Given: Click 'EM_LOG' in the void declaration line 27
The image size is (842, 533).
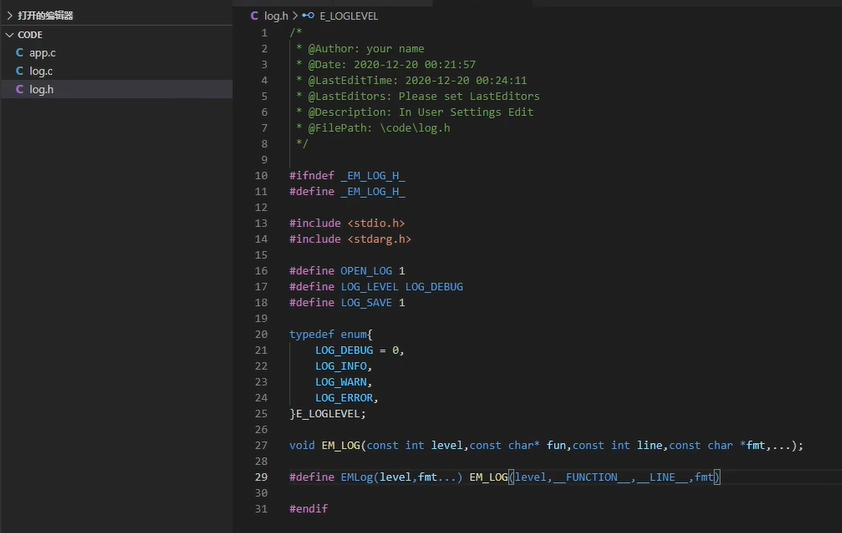Looking at the screenshot, I should (340, 446).
